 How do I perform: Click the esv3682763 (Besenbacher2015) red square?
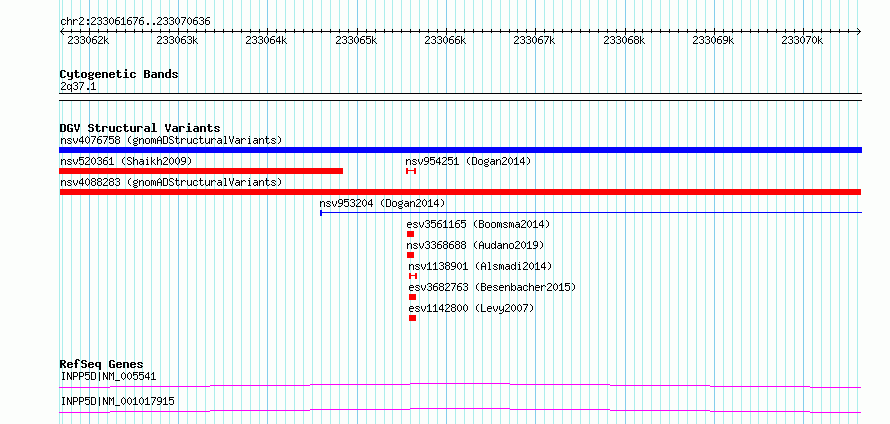413,297
